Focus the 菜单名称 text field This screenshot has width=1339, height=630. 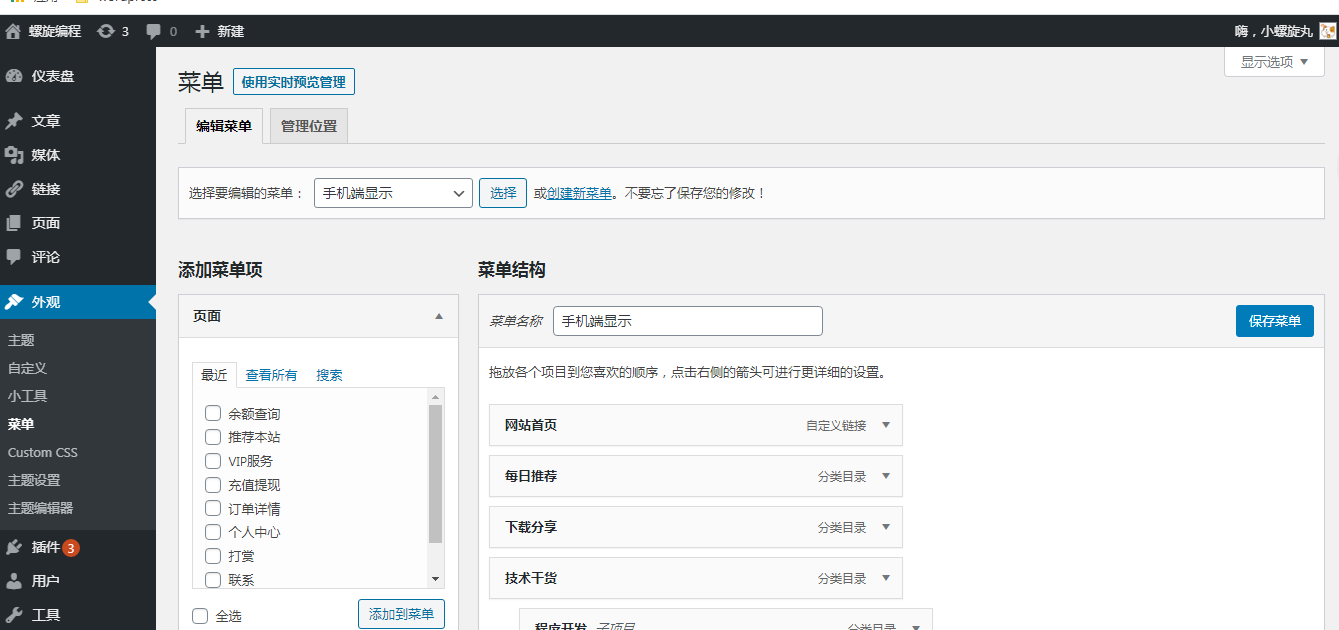point(688,321)
